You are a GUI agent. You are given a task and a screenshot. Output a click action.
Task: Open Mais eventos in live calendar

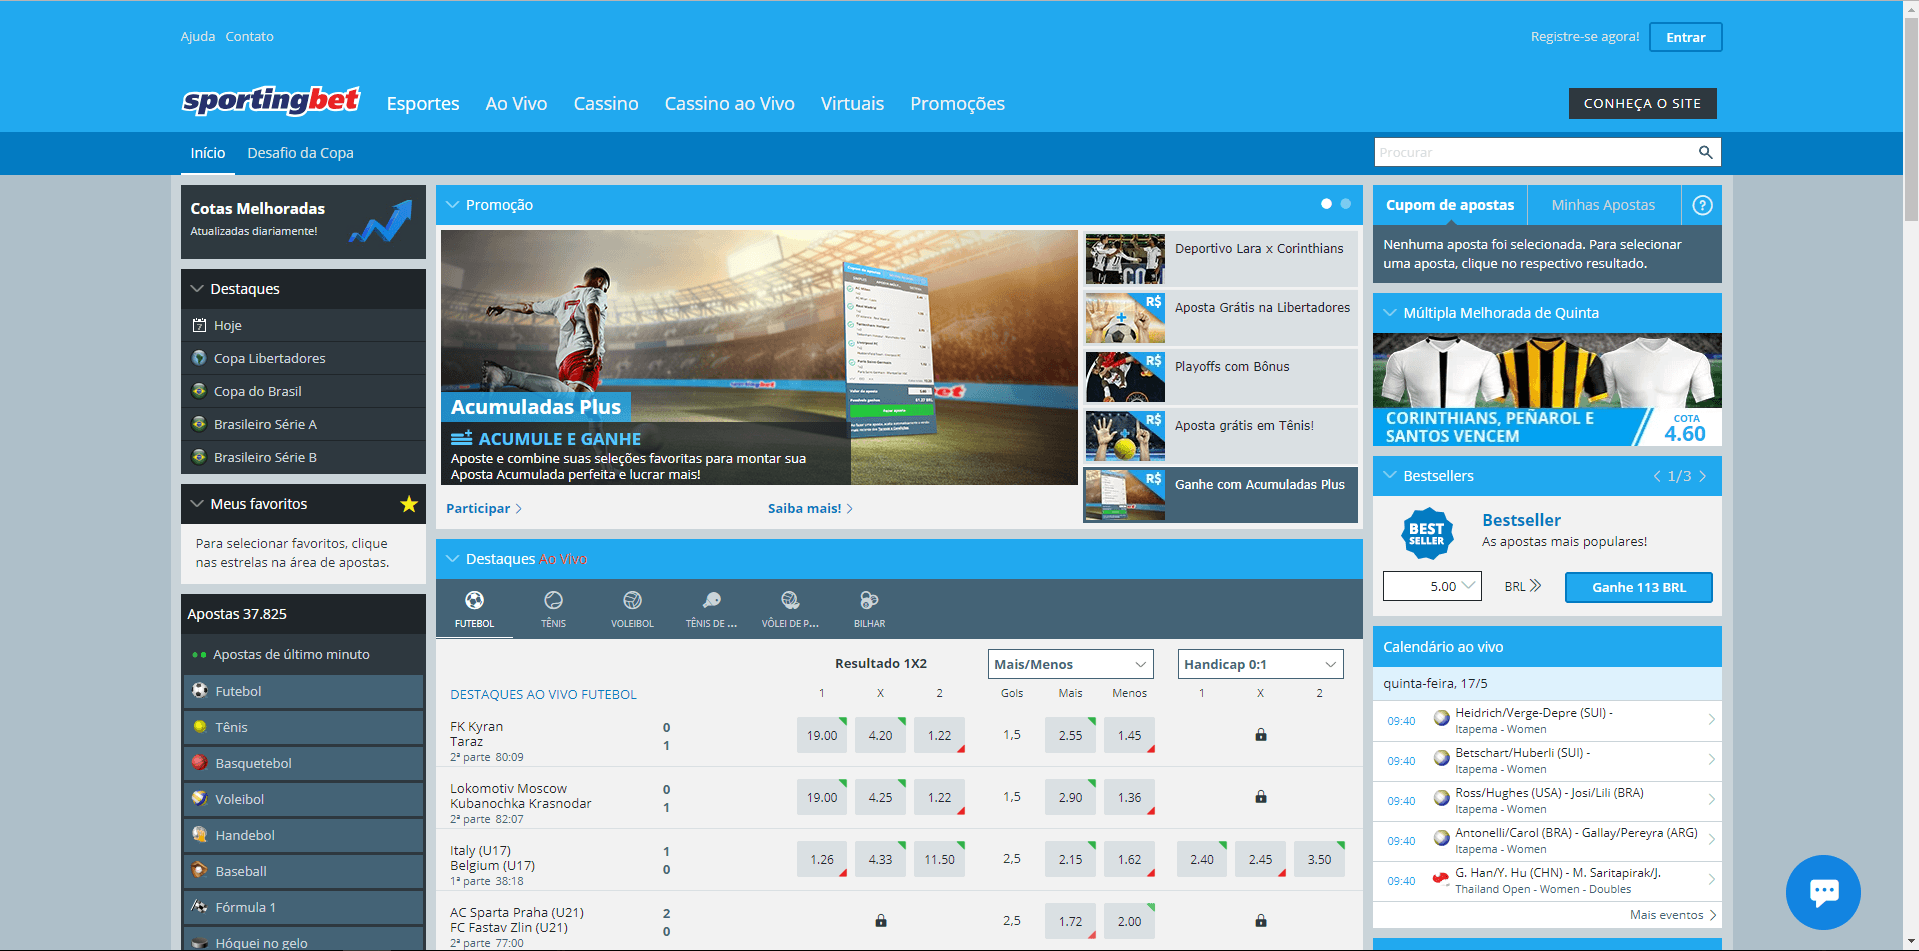[x=1673, y=915]
